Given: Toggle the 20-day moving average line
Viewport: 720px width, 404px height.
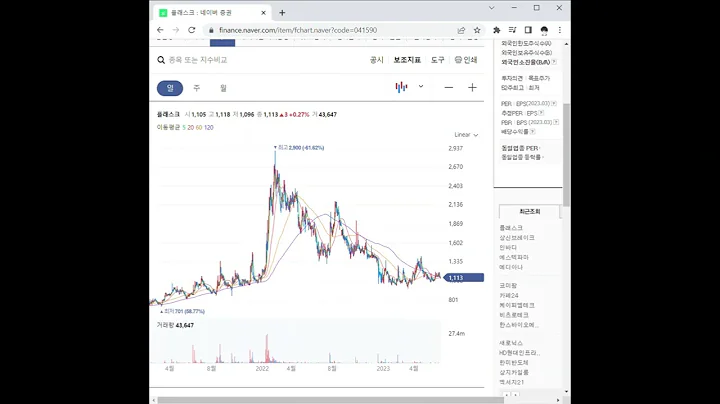Looking at the screenshot, I should (x=191, y=128).
